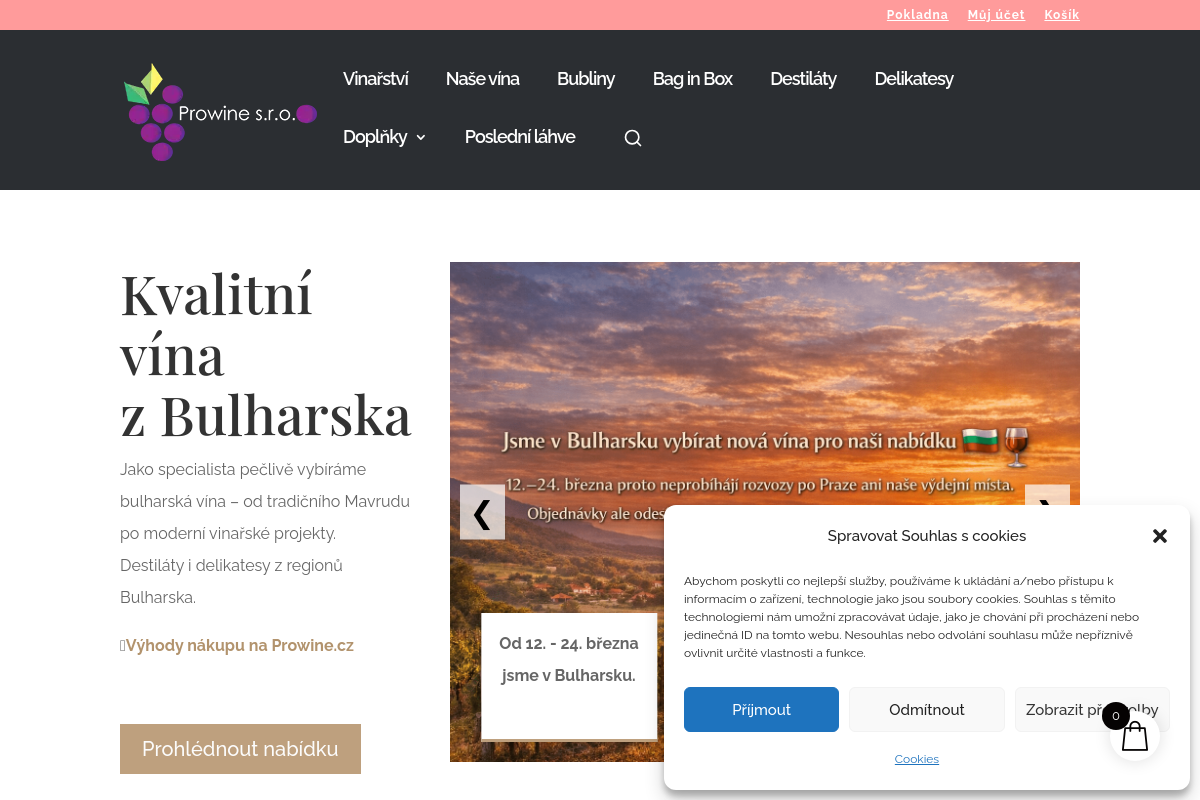The image size is (1200, 800).
Task: Click the Prowine s.r.o. grape logo
Action: point(220,112)
